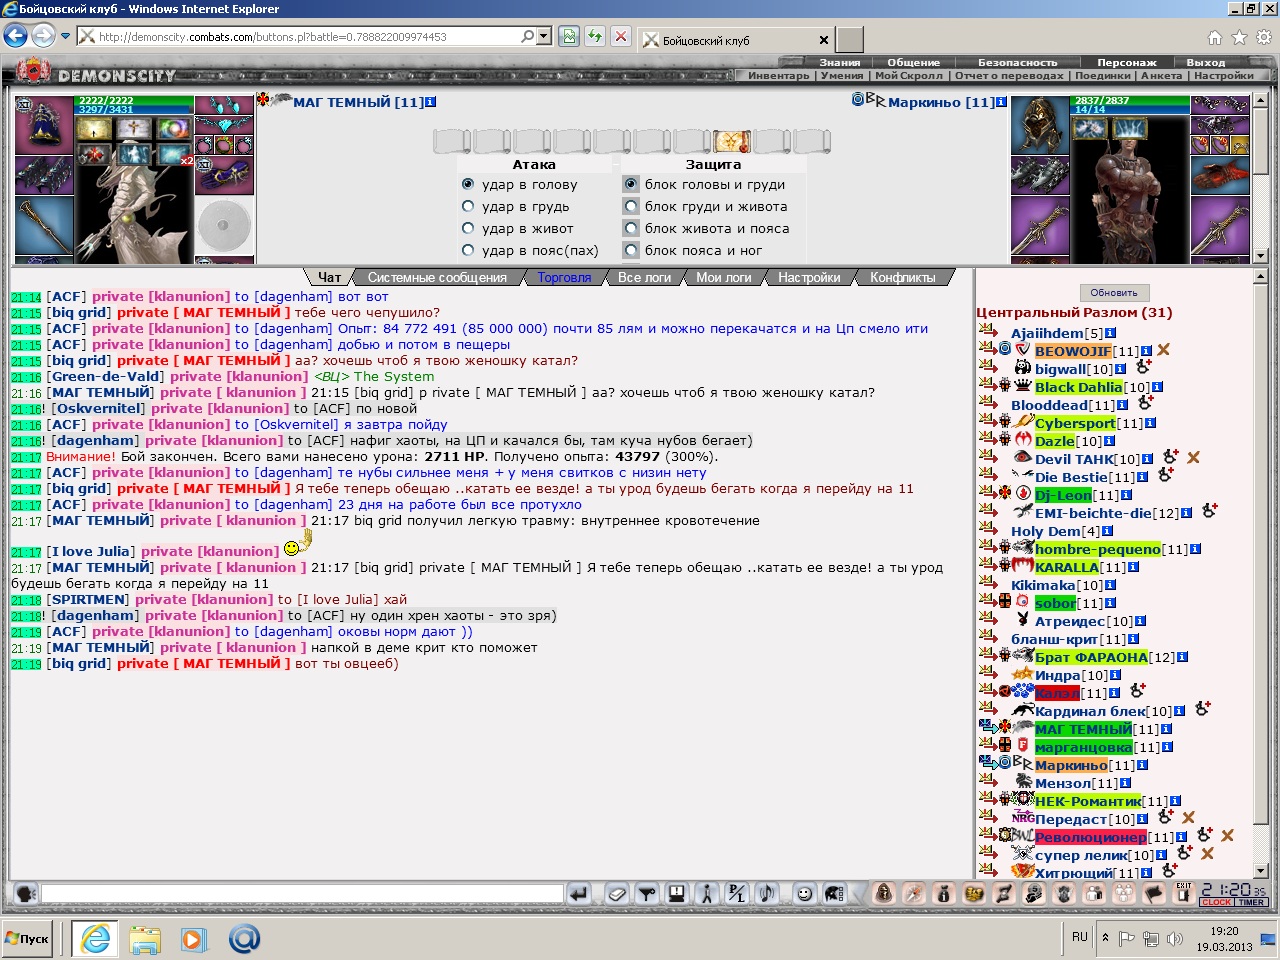Click the IE favorites star icon
Viewport: 1280px width, 960px height.
point(1239,37)
